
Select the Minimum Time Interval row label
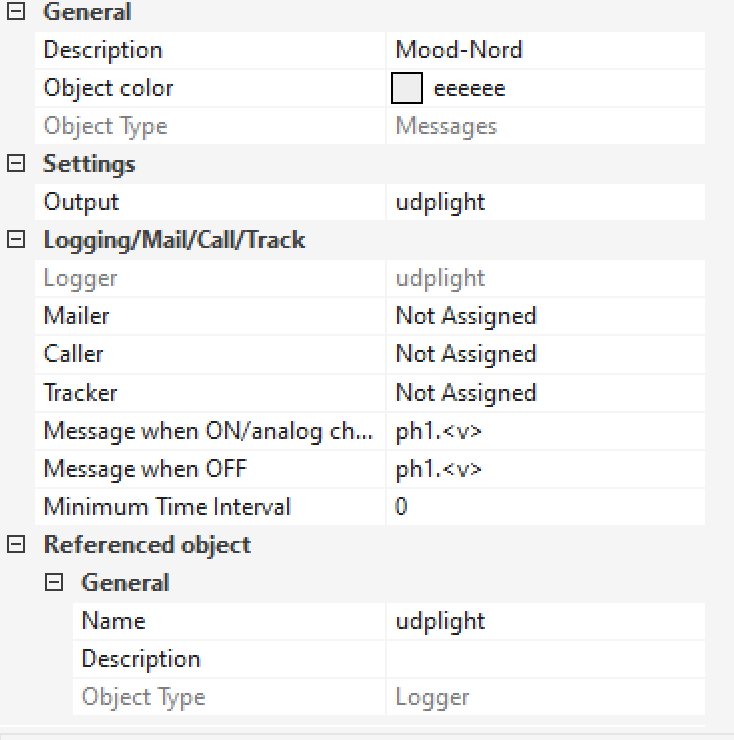pos(167,507)
